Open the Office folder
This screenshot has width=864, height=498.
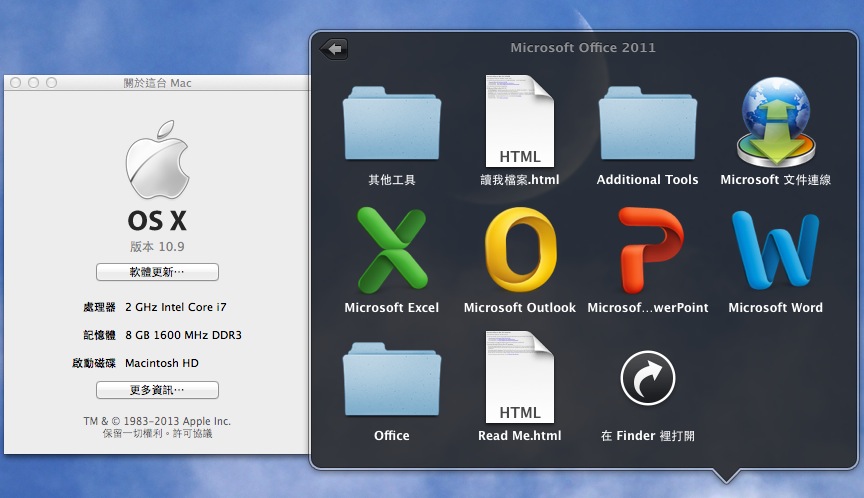392,379
